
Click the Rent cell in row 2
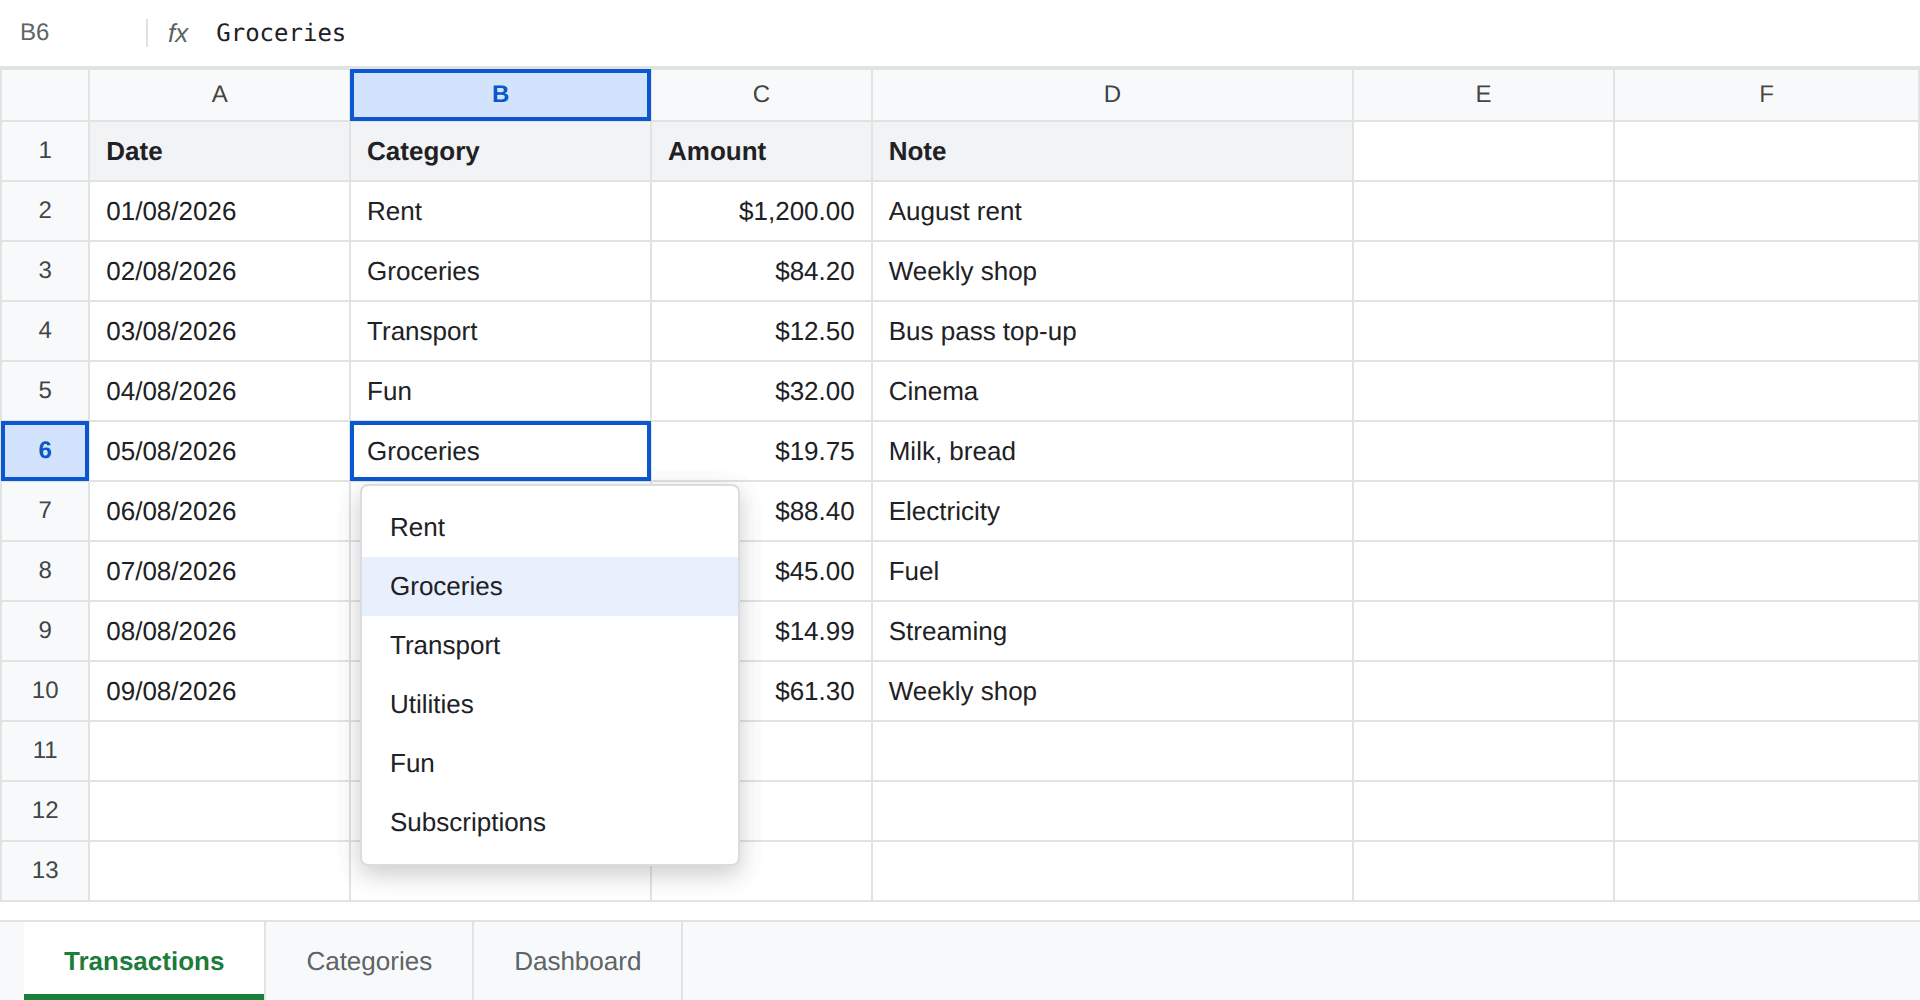coord(500,211)
